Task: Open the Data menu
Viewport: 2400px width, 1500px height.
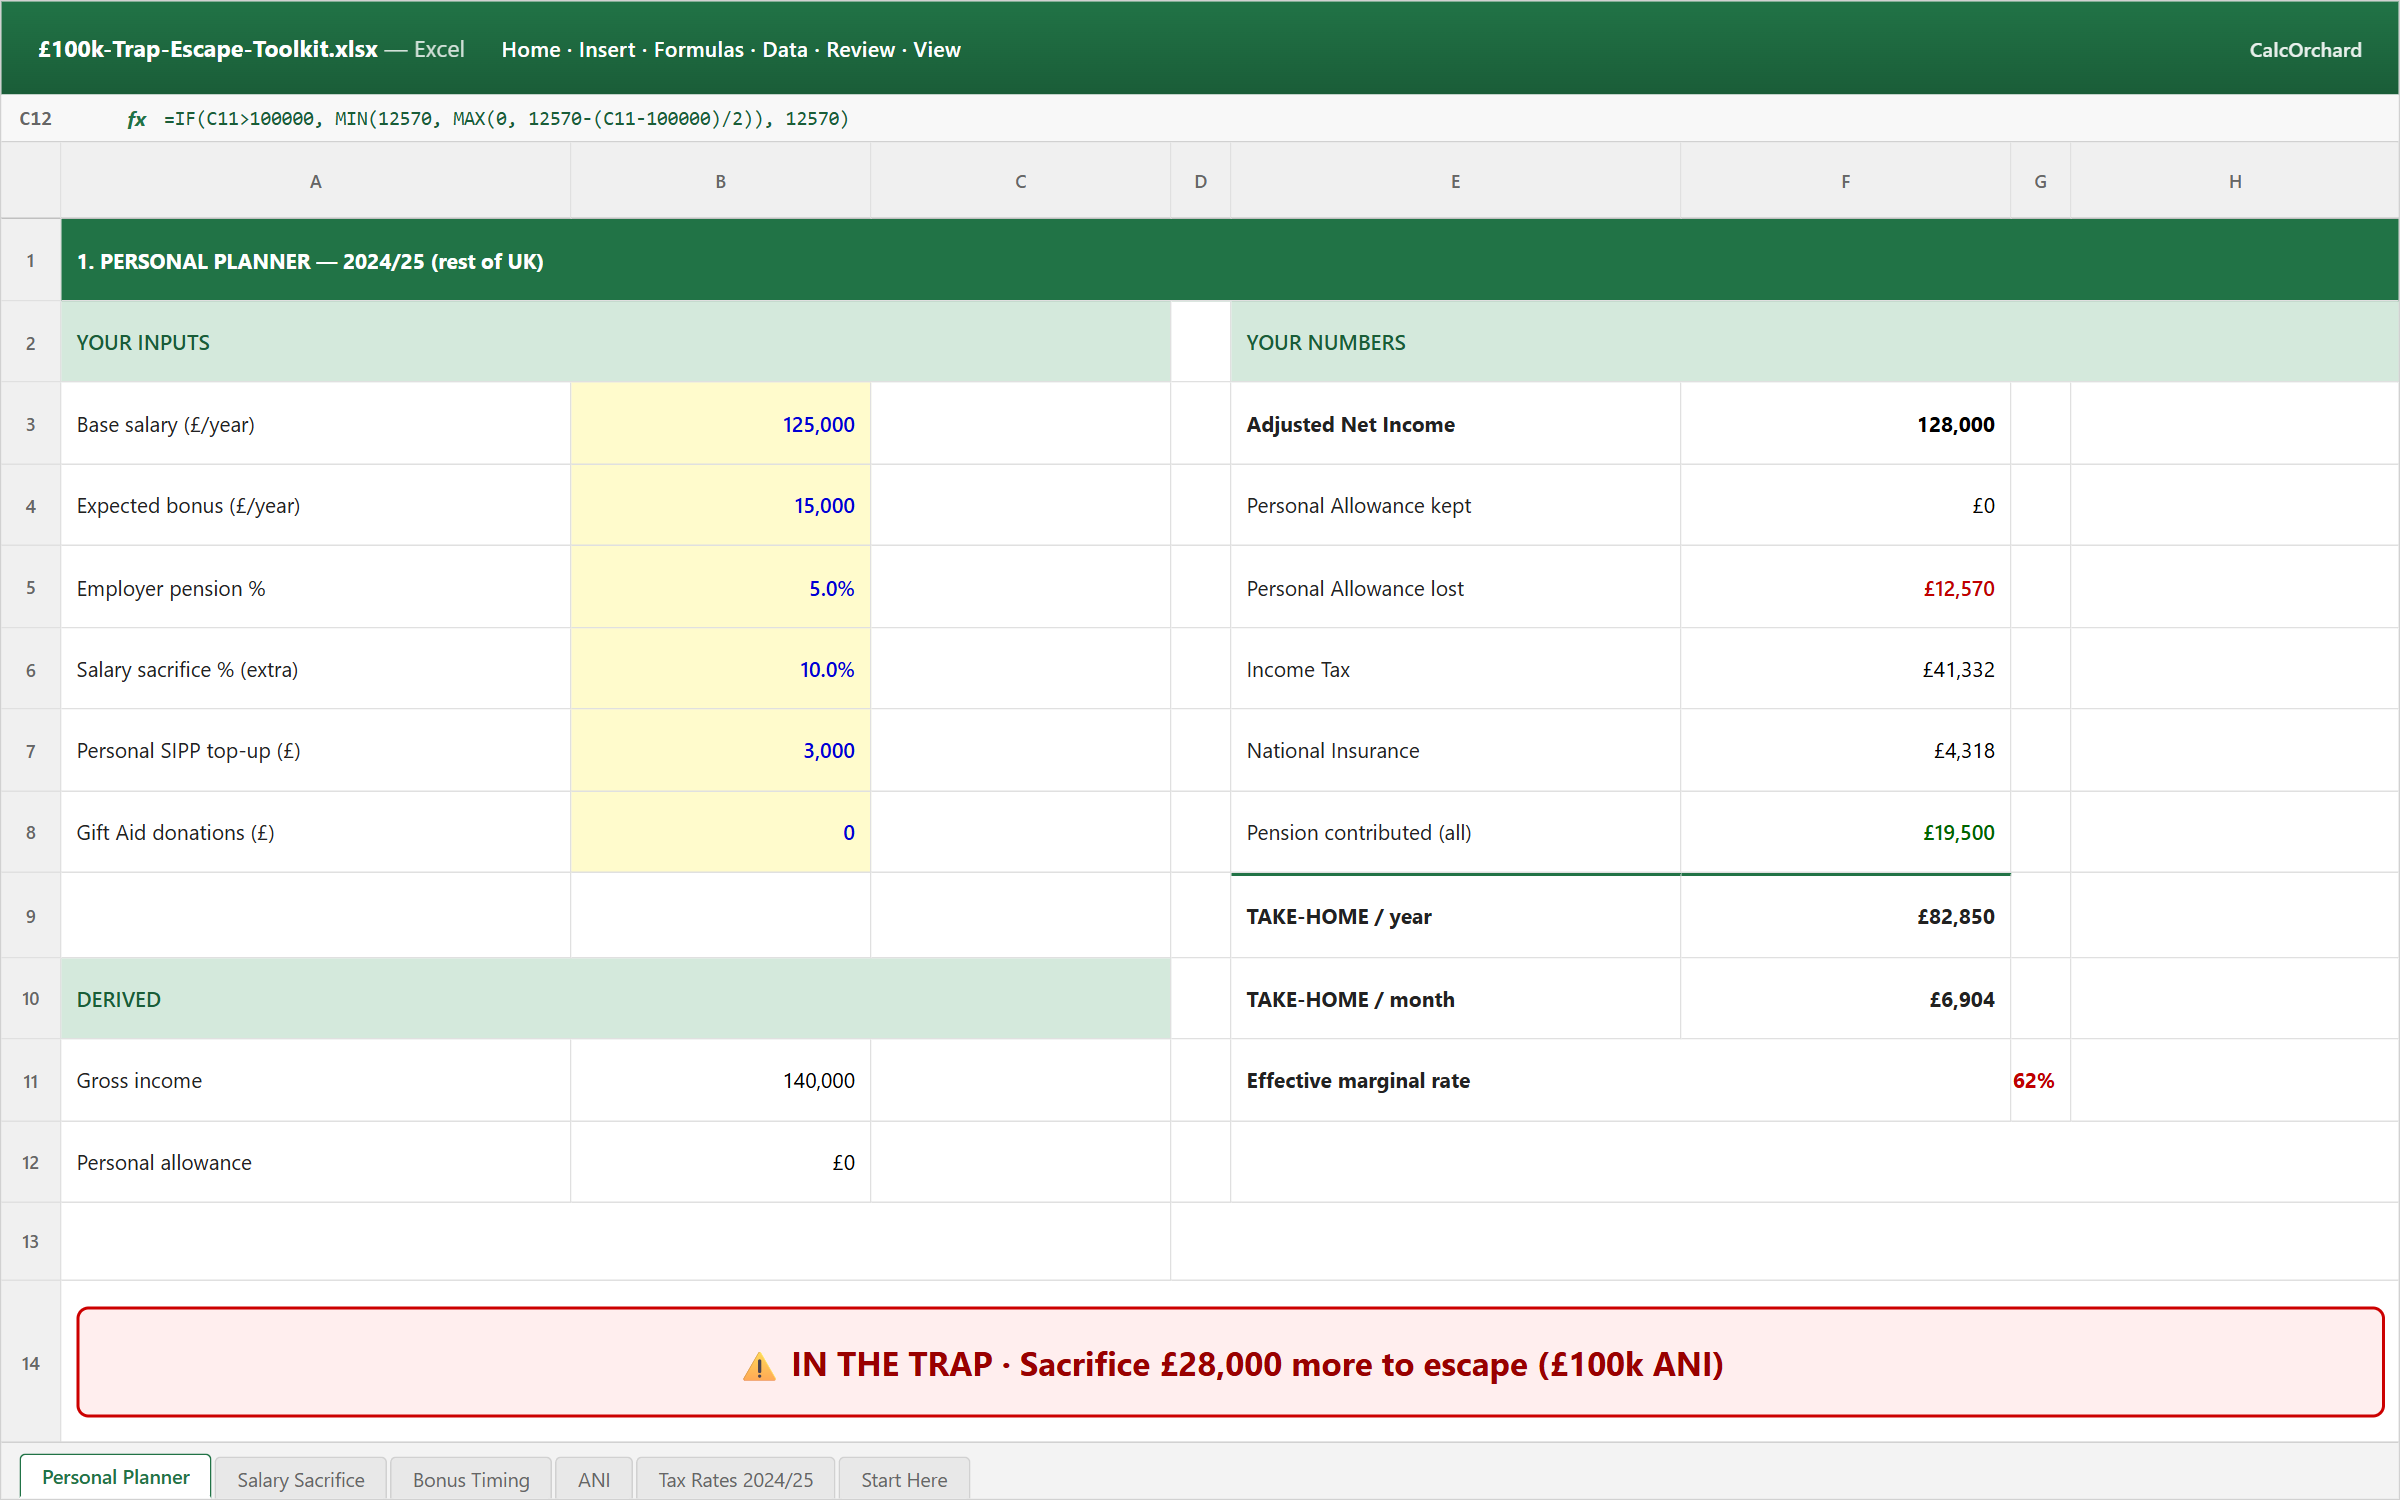Action: tap(785, 50)
